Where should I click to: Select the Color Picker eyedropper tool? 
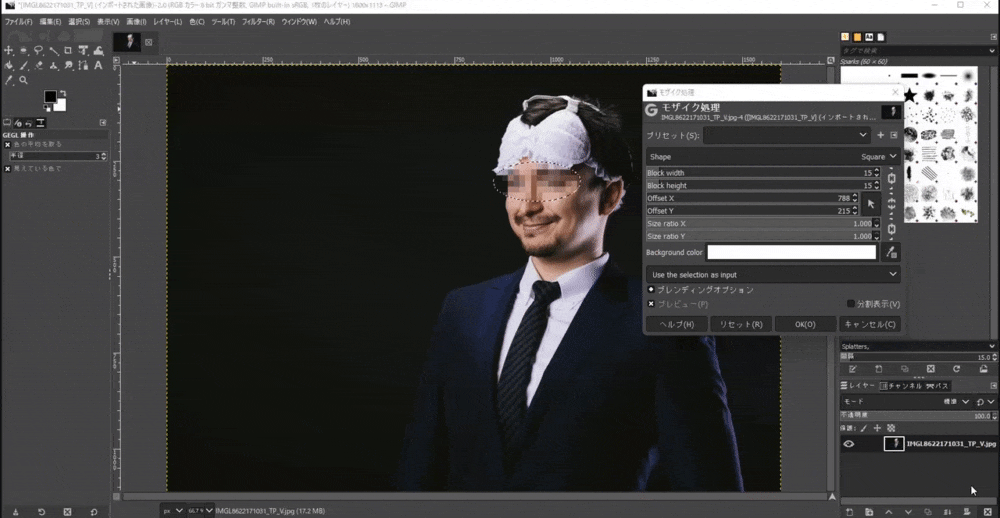click(9, 80)
